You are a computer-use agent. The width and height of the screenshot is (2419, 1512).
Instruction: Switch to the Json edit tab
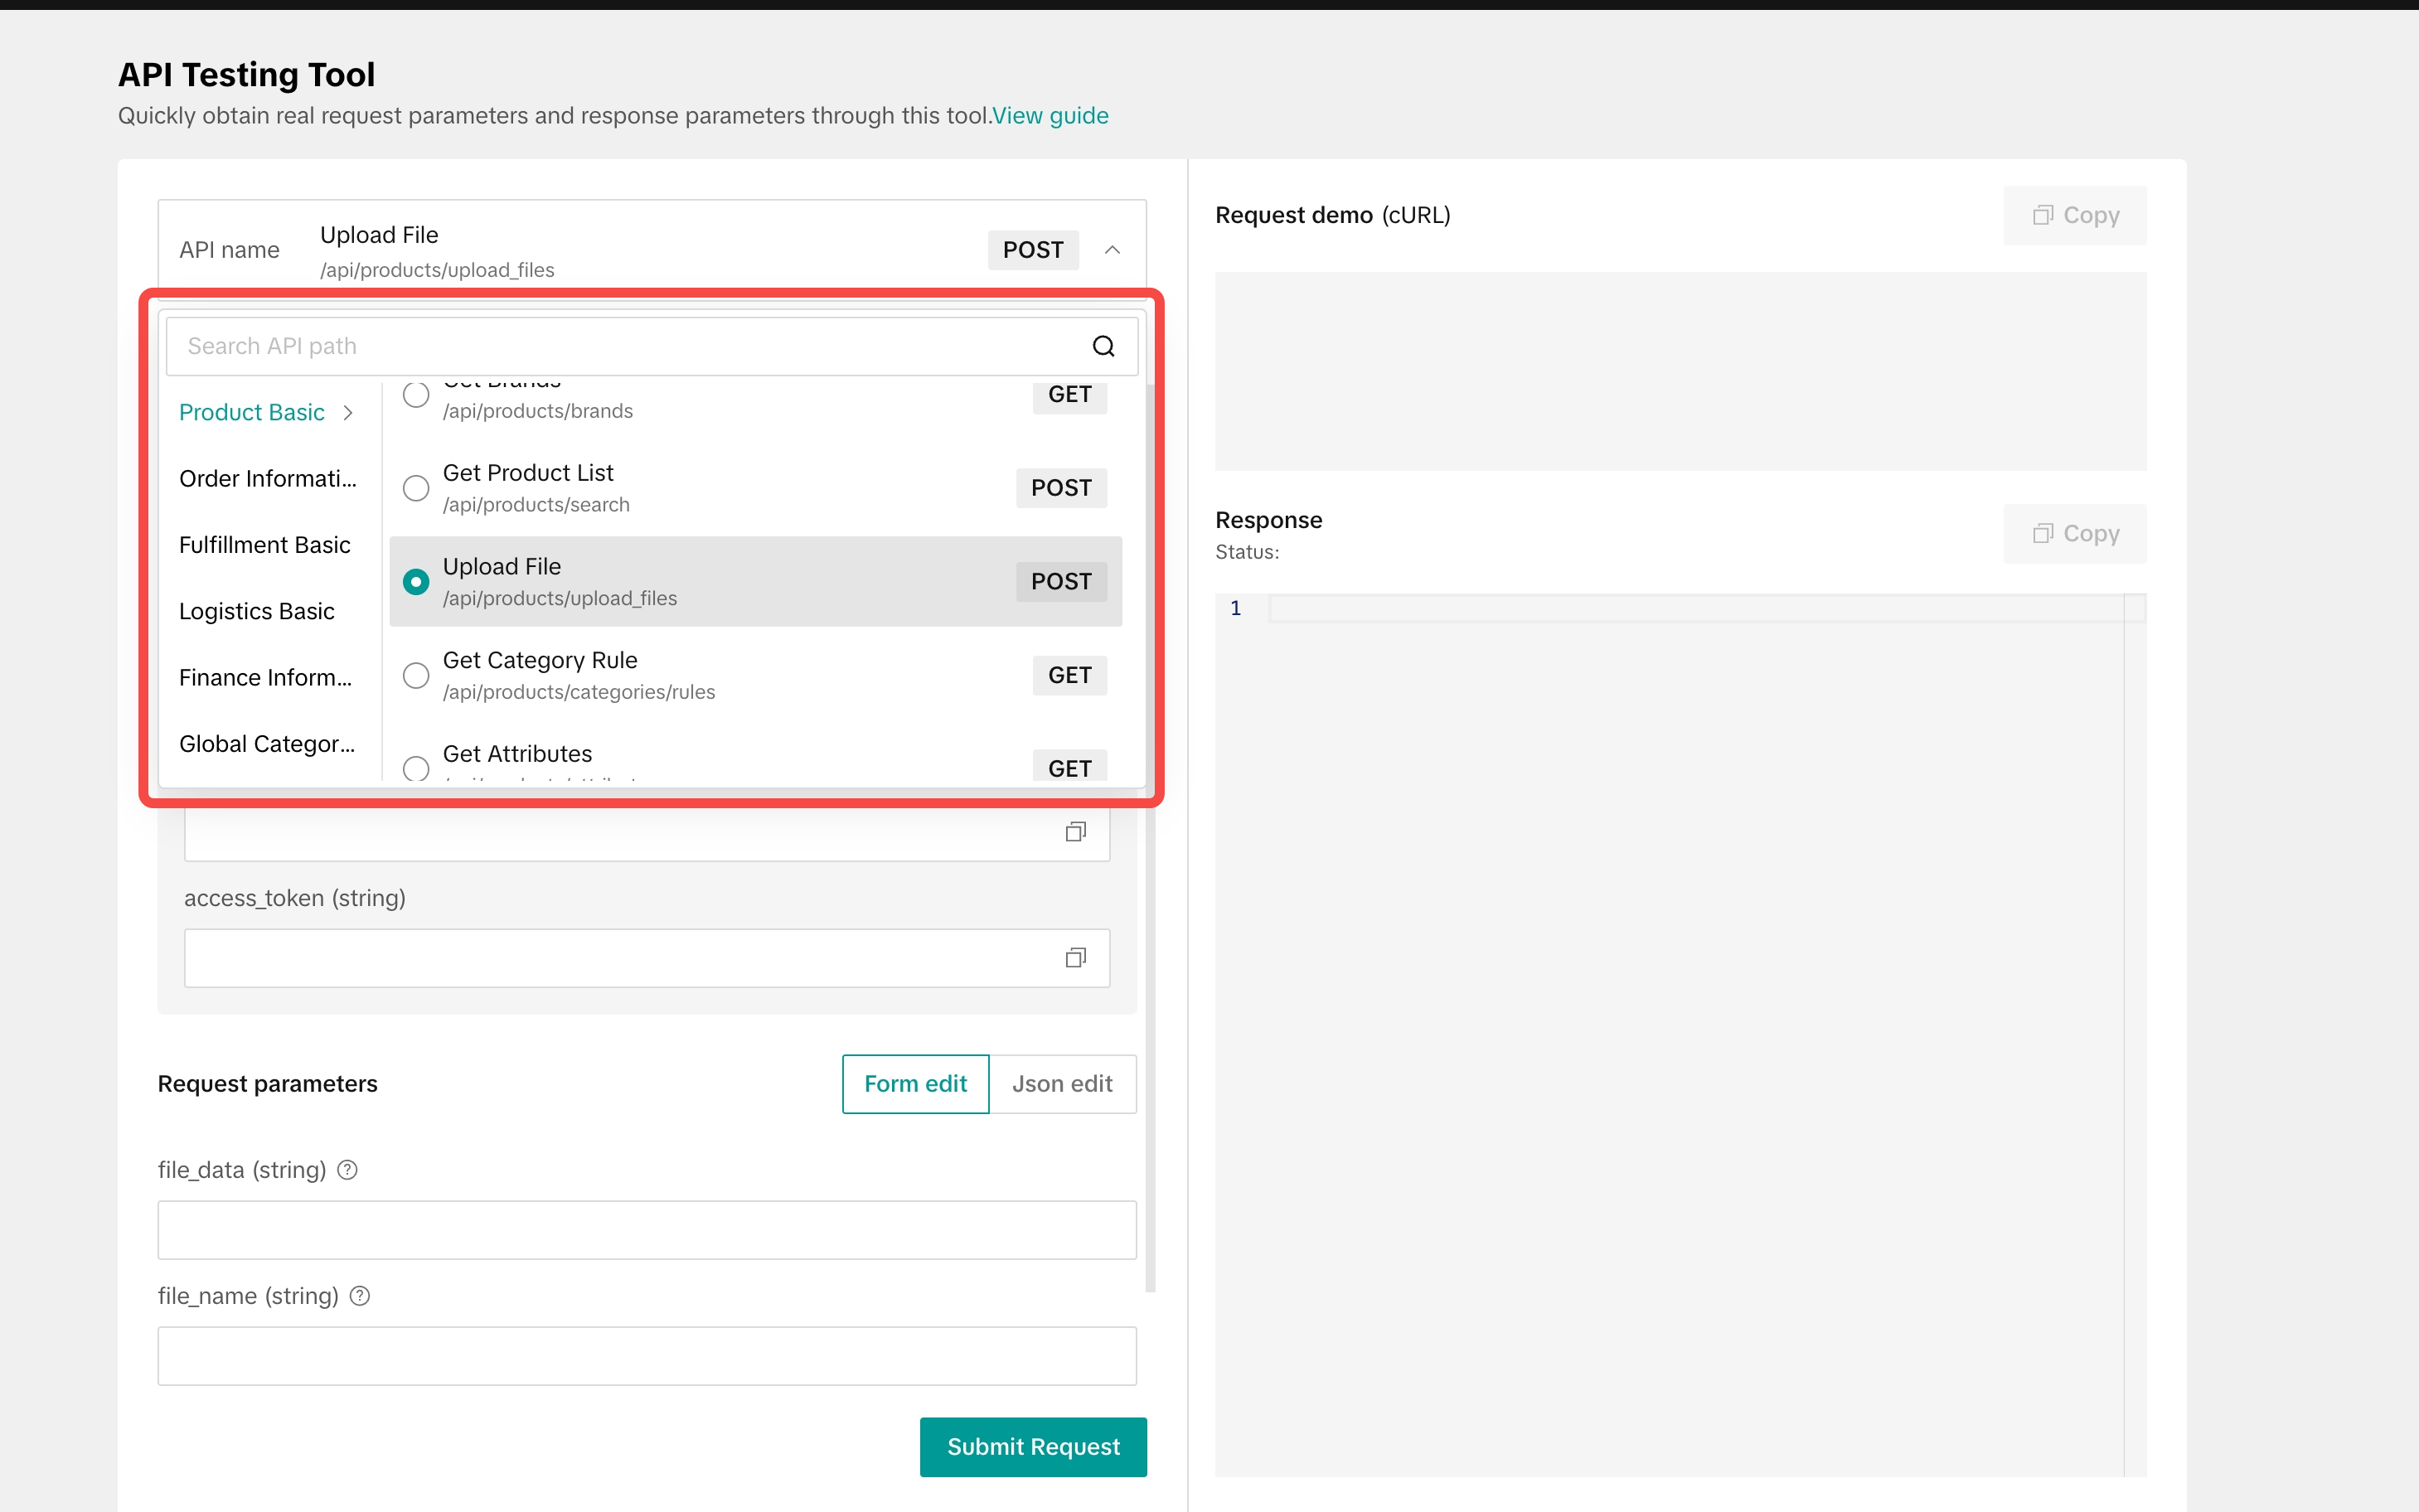1062,1084
